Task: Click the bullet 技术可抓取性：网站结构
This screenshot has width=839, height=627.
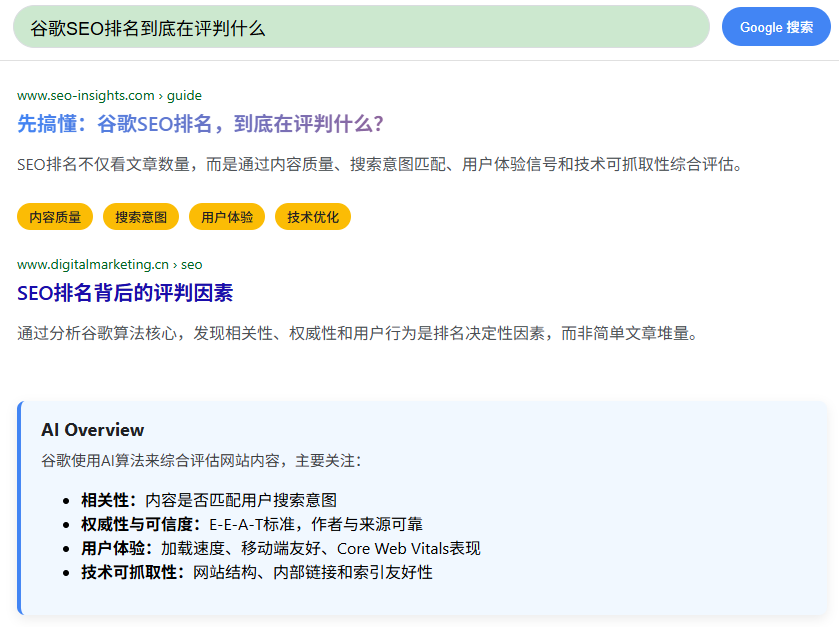Action: point(257,572)
